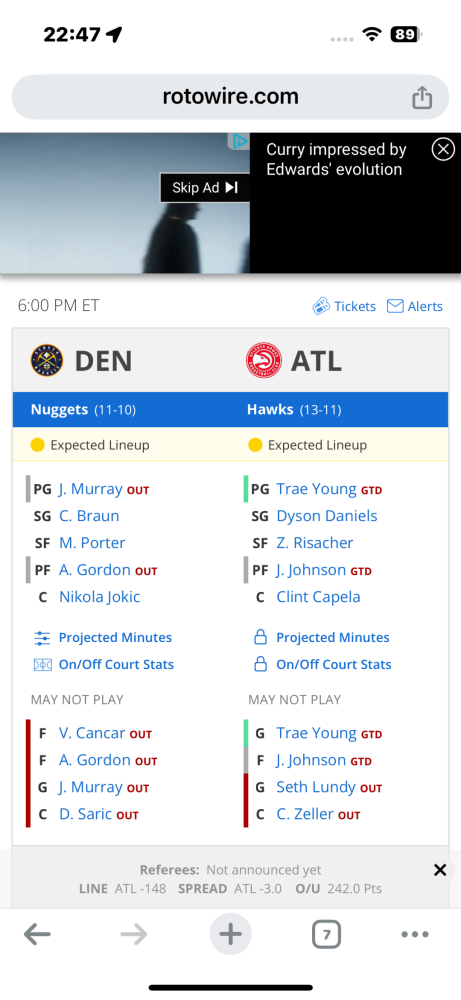Tap the Denver Nuggets logo
Image resolution: width=461 pixels, height=1000 pixels.
[x=47, y=361]
